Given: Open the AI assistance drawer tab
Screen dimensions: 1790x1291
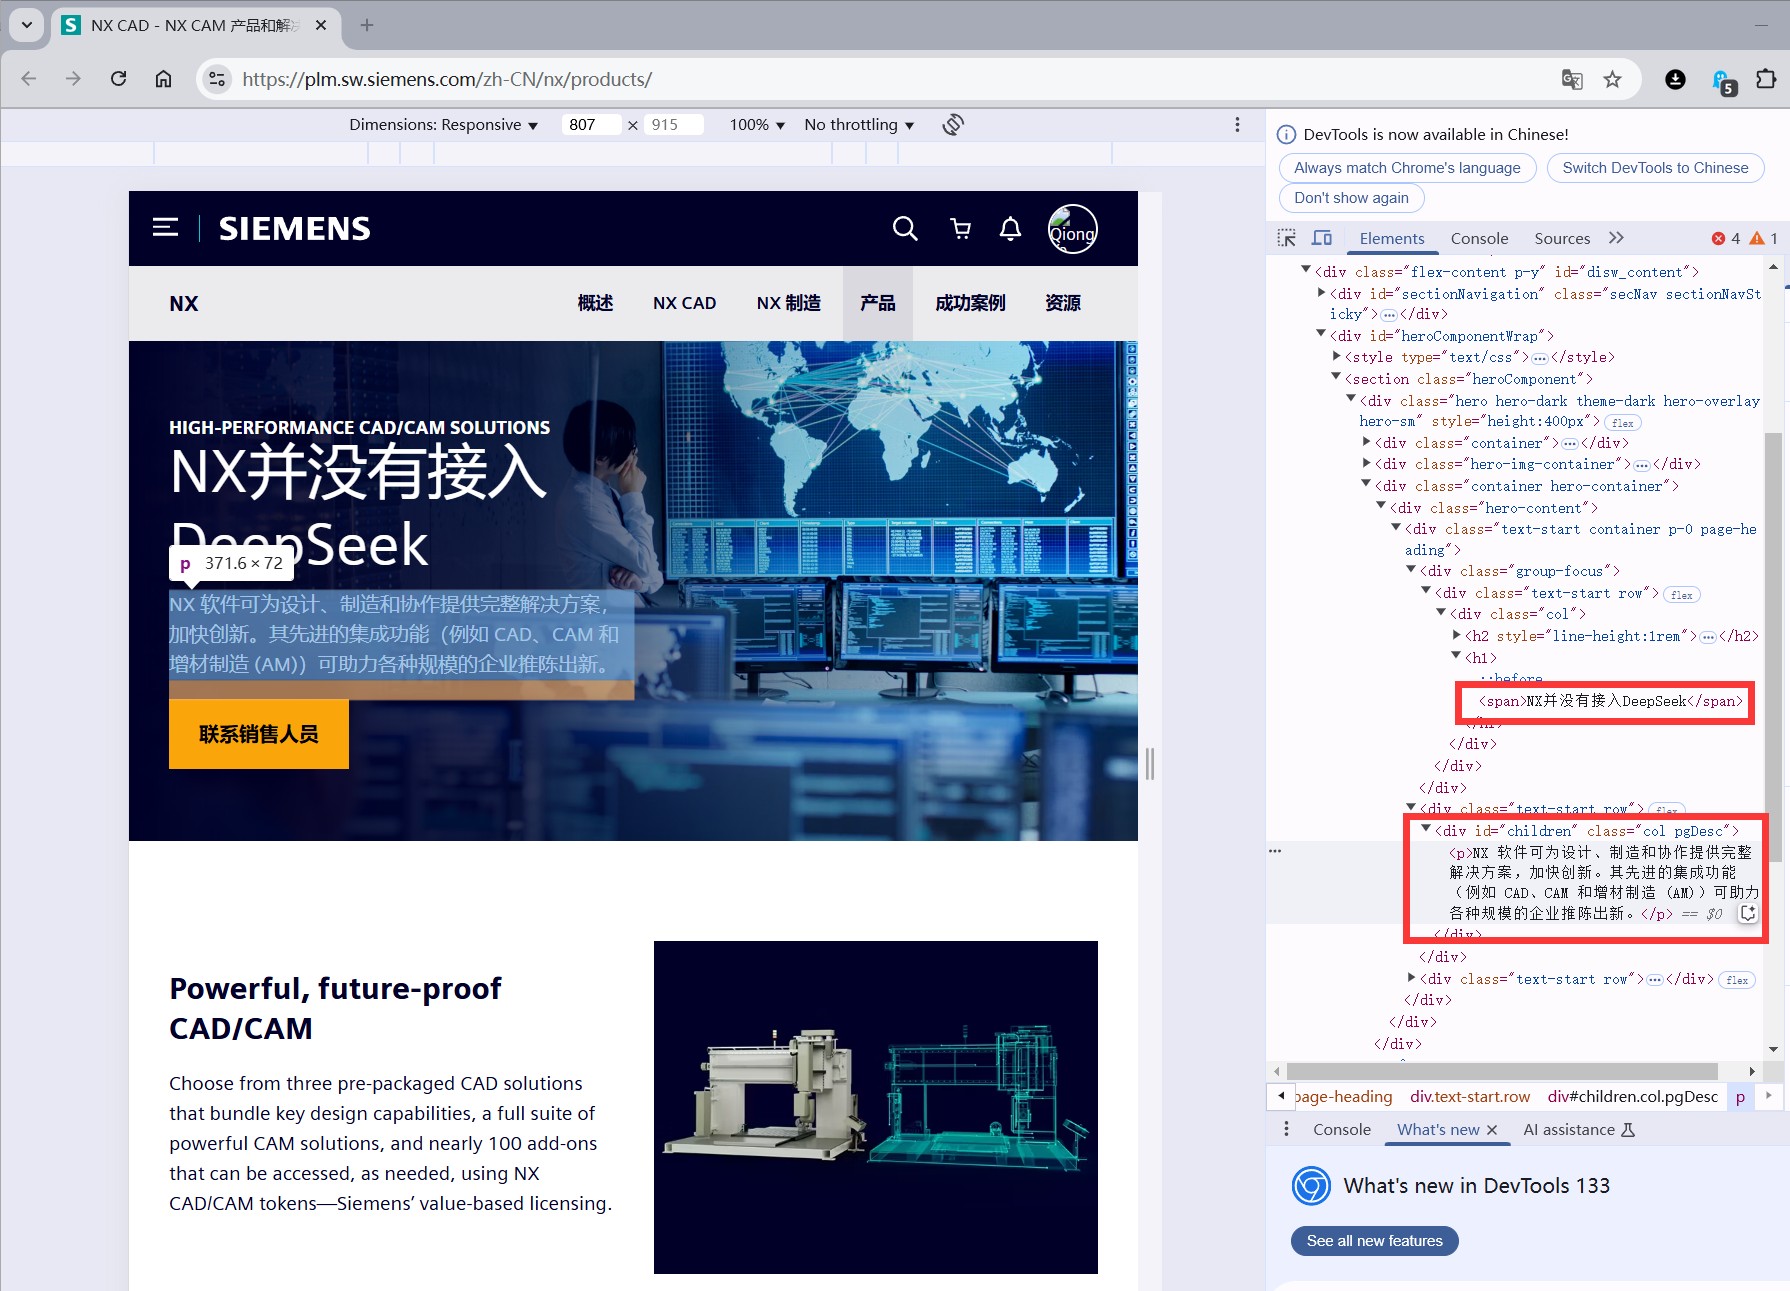Looking at the screenshot, I should coord(1579,1129).
